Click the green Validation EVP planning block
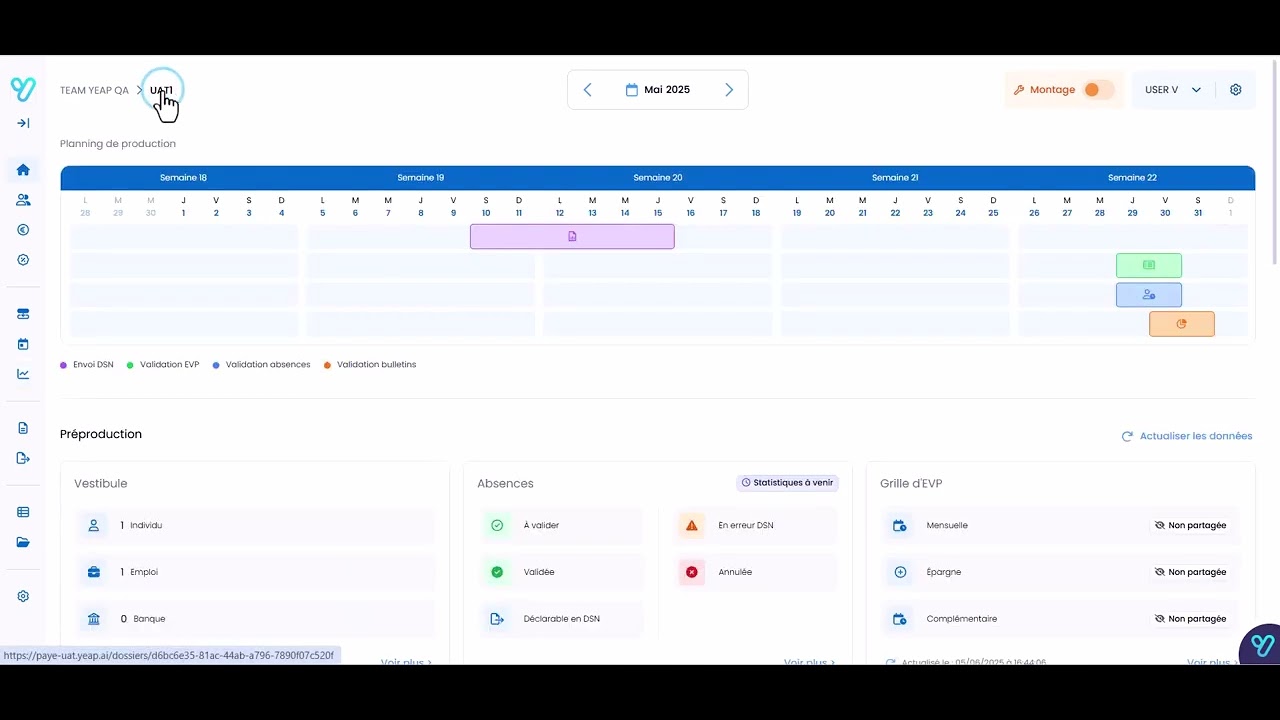This screenshot has width=1280, height=720. point(1149,265)
